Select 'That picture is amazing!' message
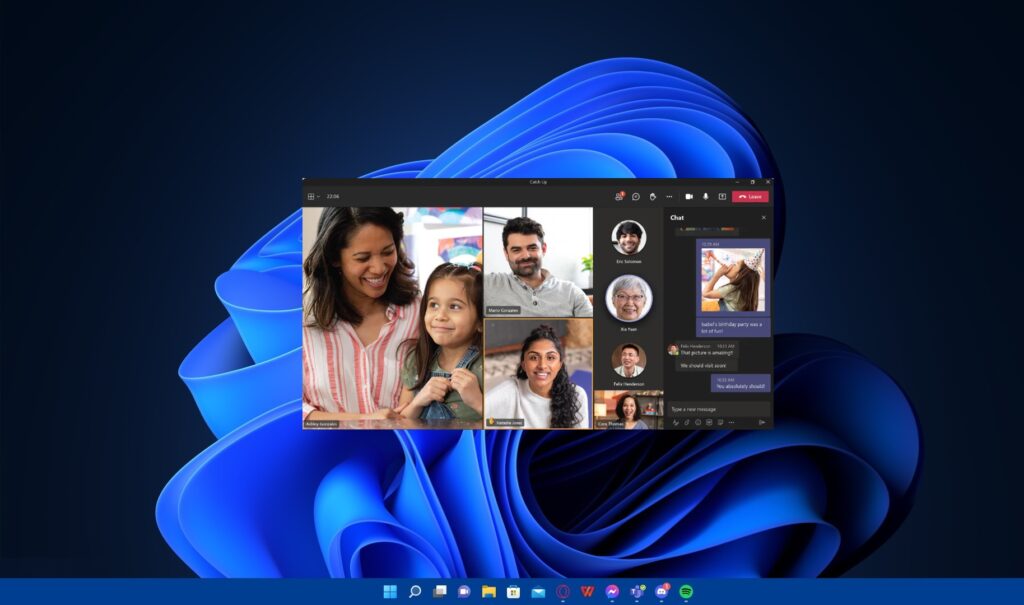Viewport: 1024px width, 605px height. 707,353
